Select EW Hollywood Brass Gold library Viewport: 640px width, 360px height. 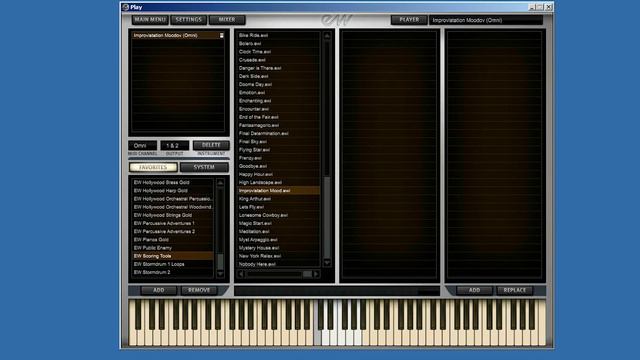(173, 182)
